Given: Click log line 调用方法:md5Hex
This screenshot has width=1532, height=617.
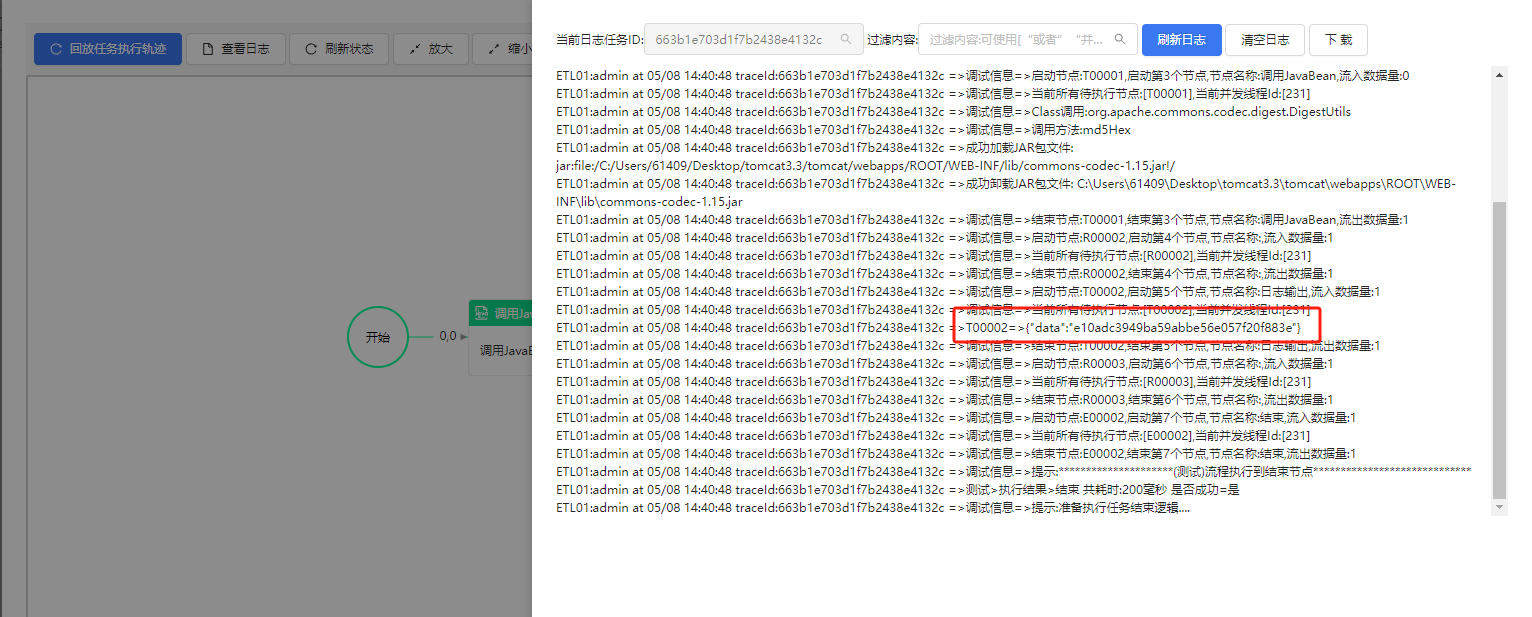Looking at the screenshot, I should coord(843,129).
